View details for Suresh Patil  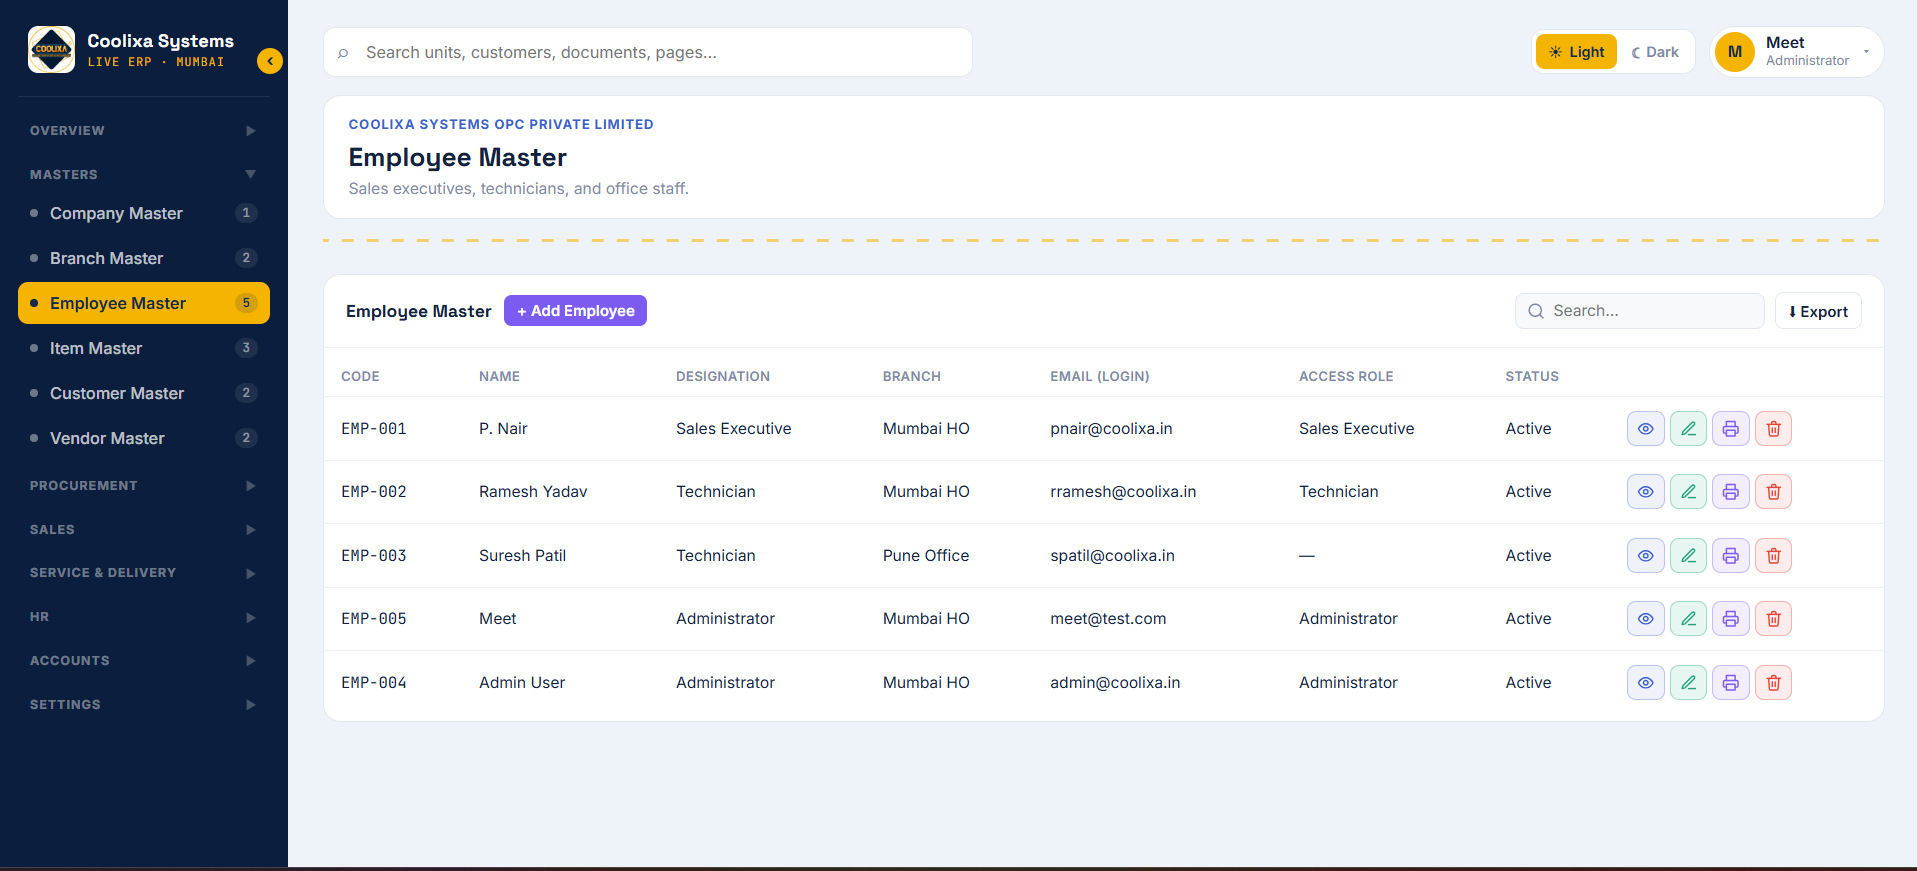point(1645,556)
